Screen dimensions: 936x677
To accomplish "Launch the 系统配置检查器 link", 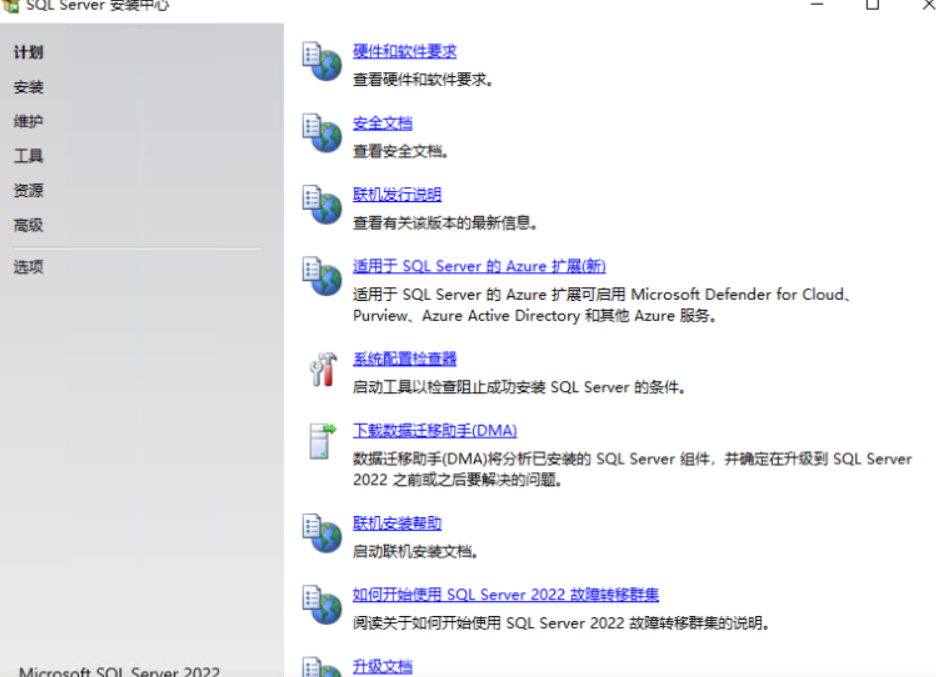I will pyautogui.click(x=405, y=359).
